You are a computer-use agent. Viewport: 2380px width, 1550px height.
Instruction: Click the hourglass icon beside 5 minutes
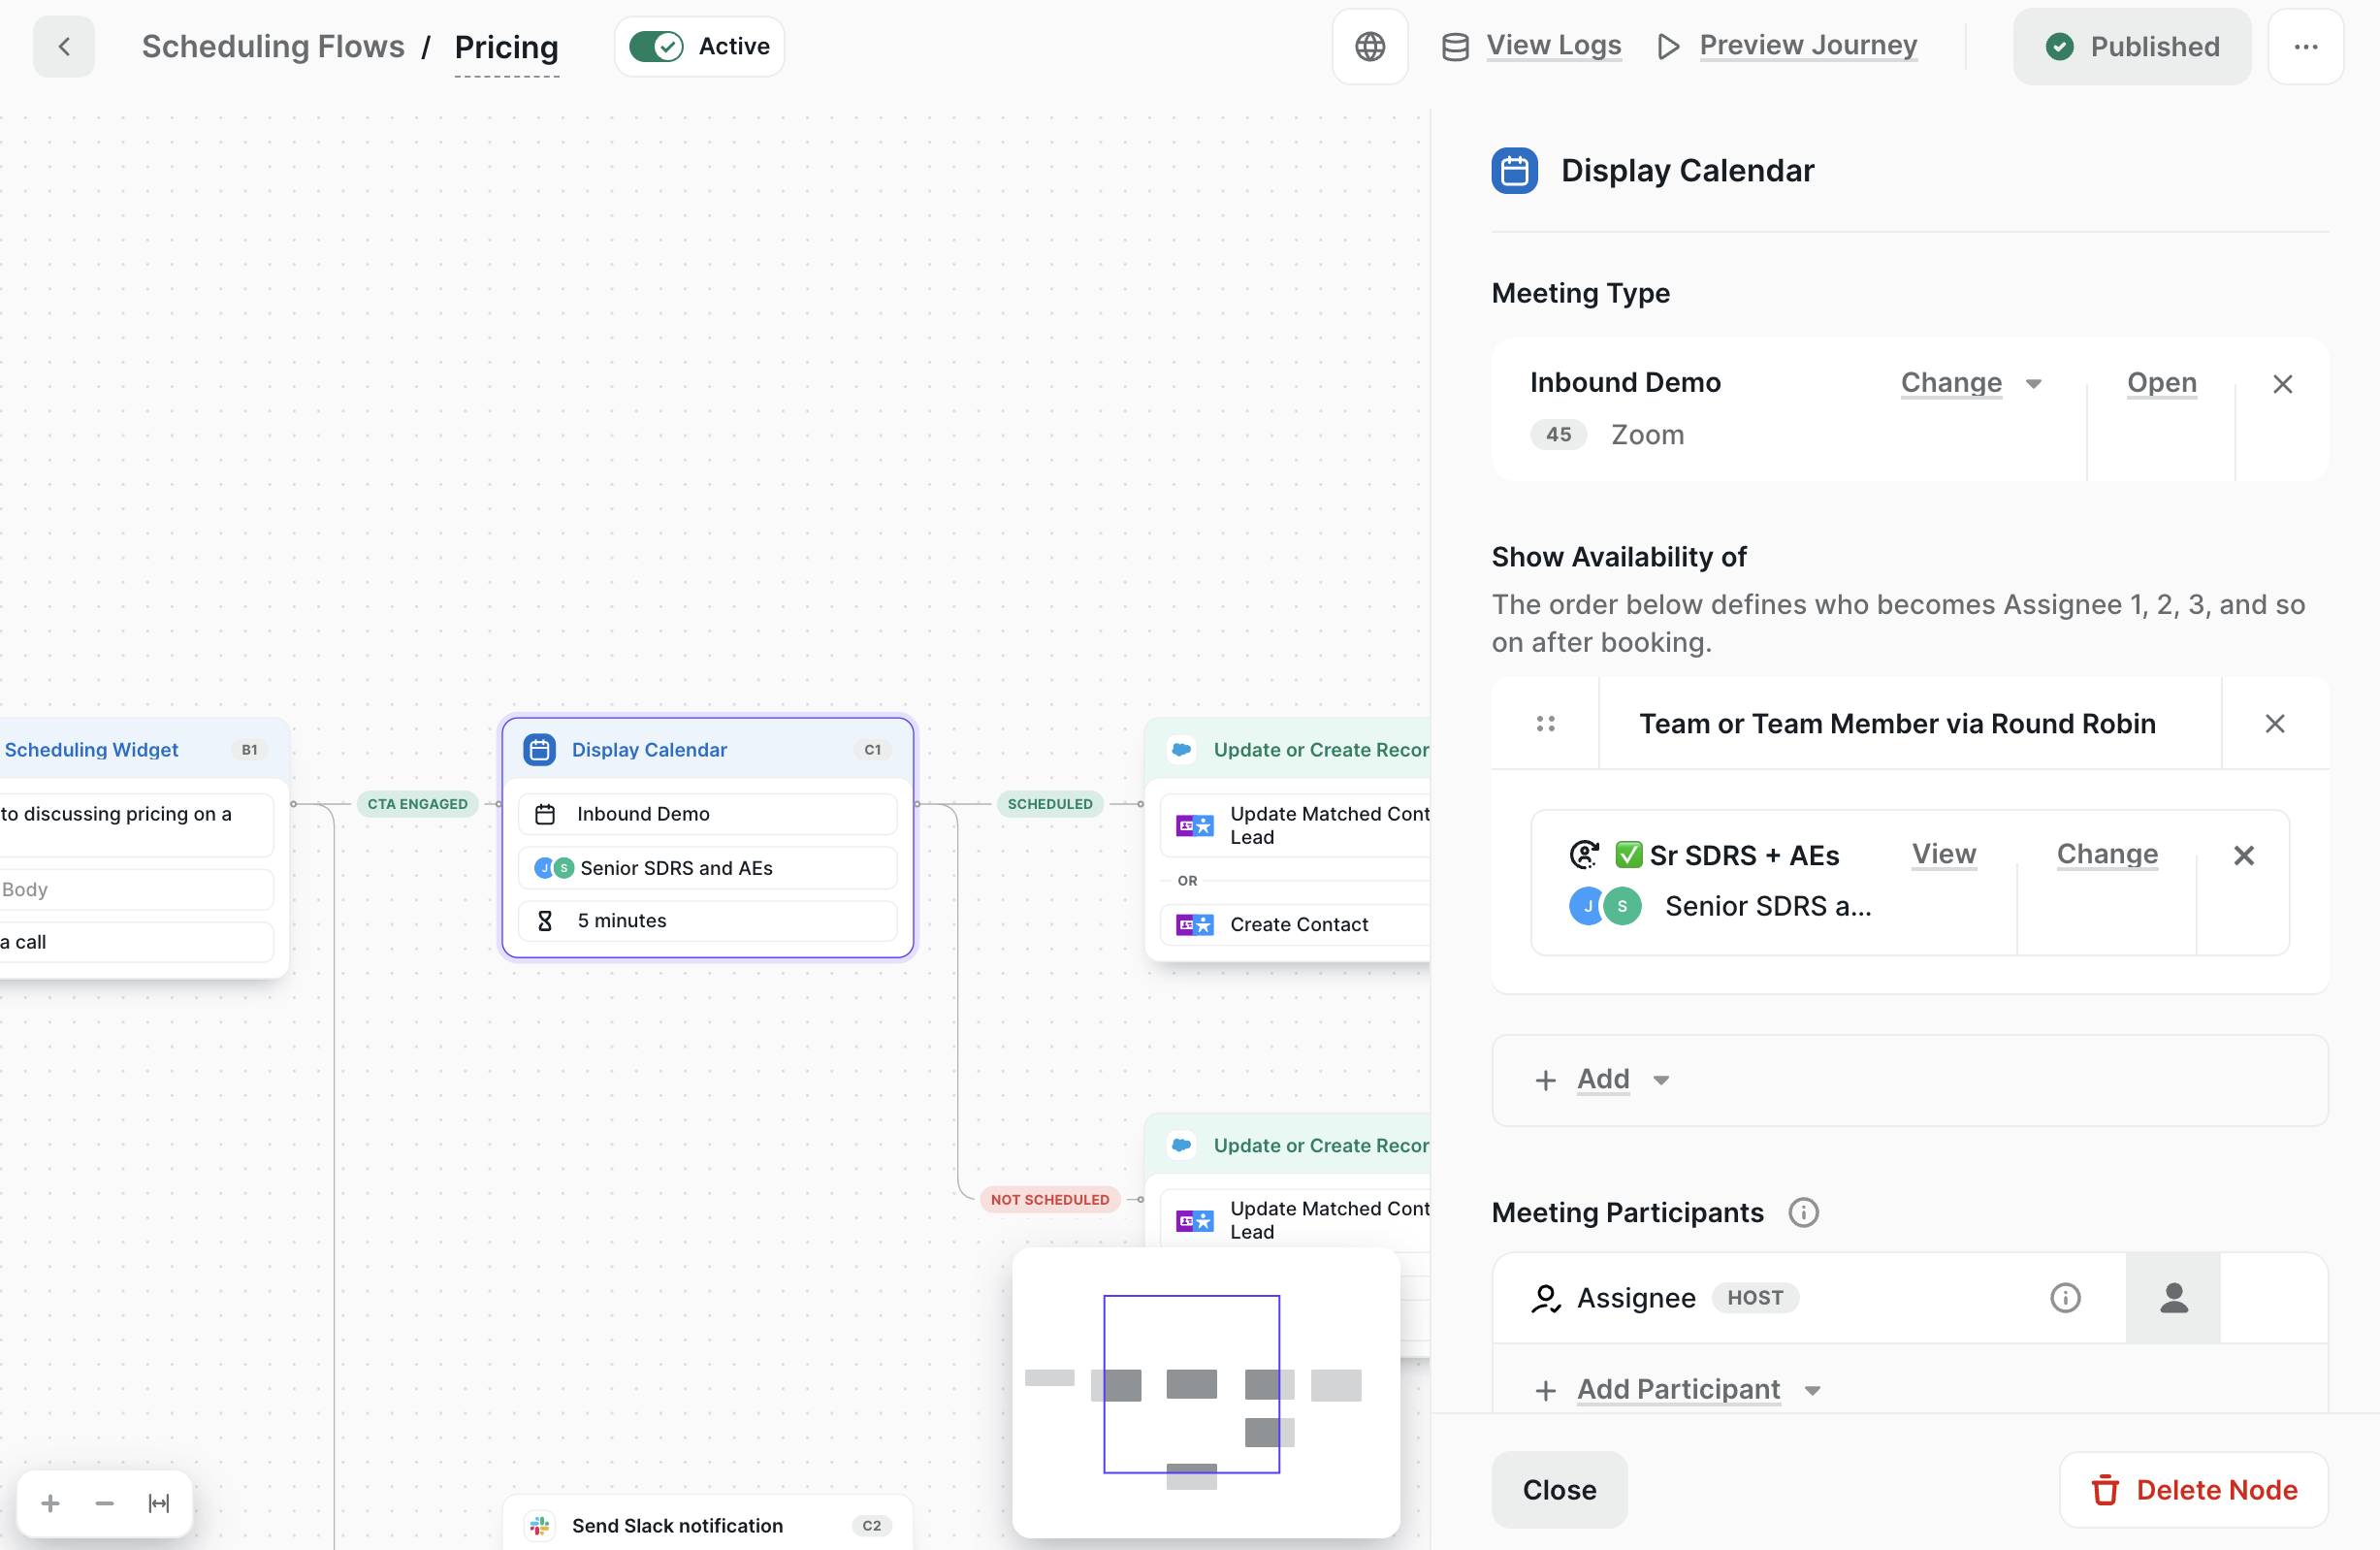[x=545, y=921]
